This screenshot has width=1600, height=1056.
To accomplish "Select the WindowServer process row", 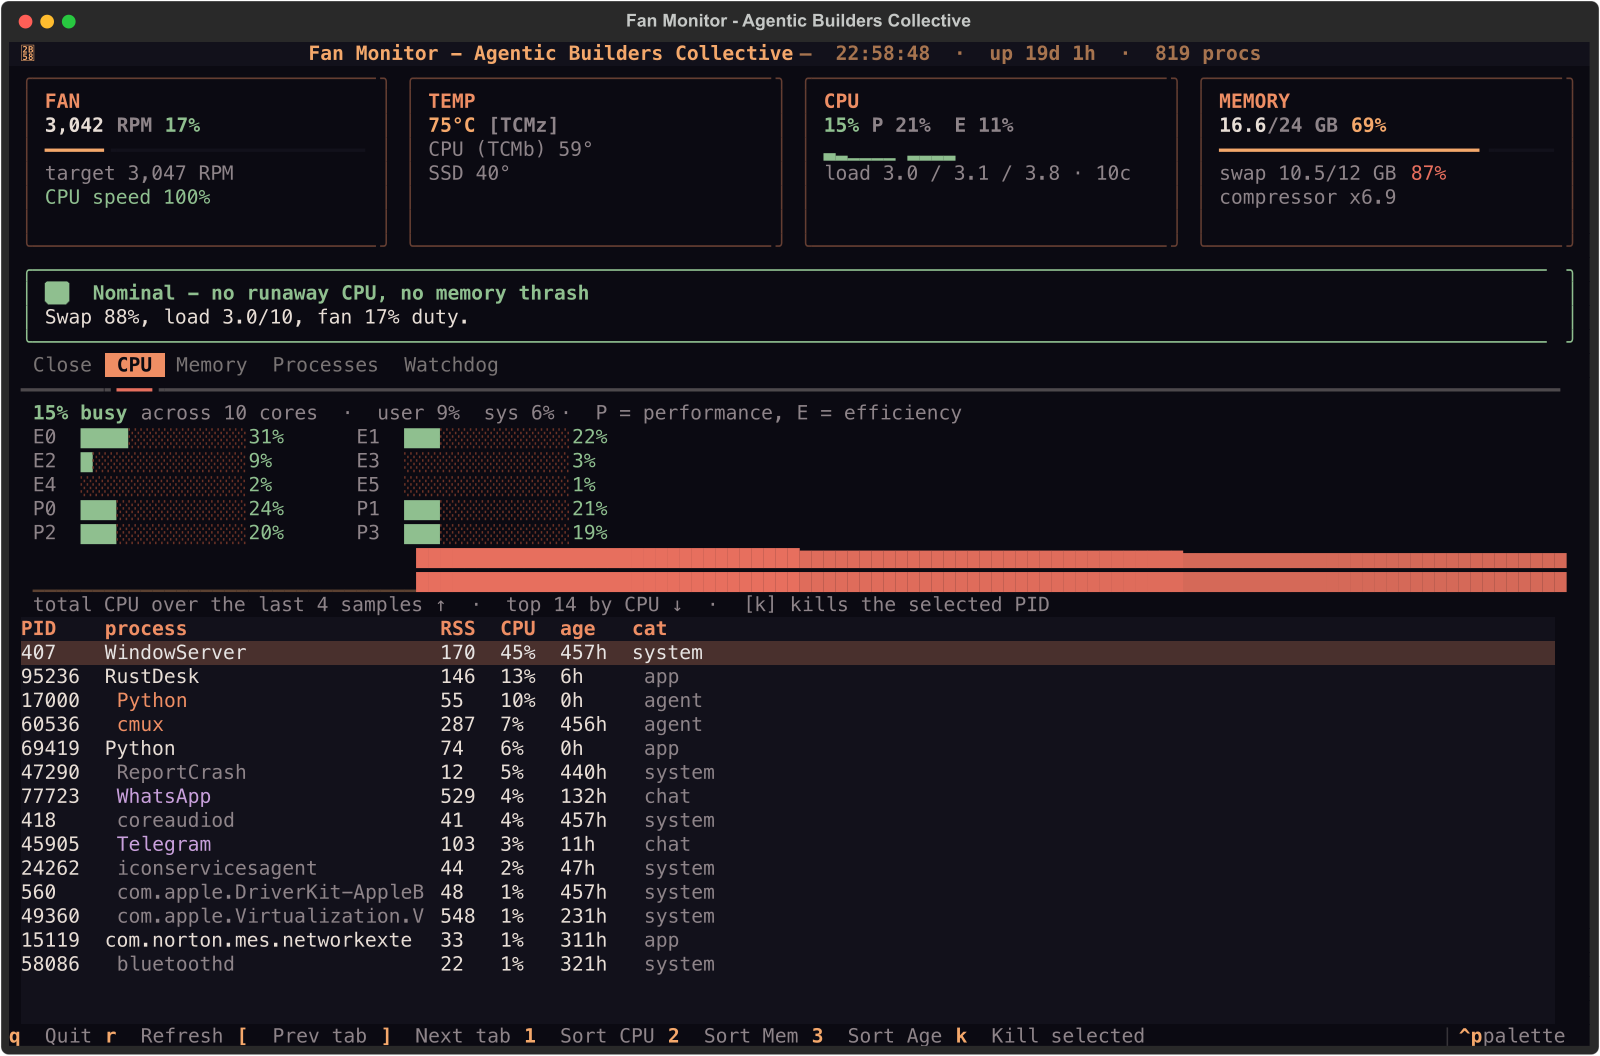I will coord(788,652).
